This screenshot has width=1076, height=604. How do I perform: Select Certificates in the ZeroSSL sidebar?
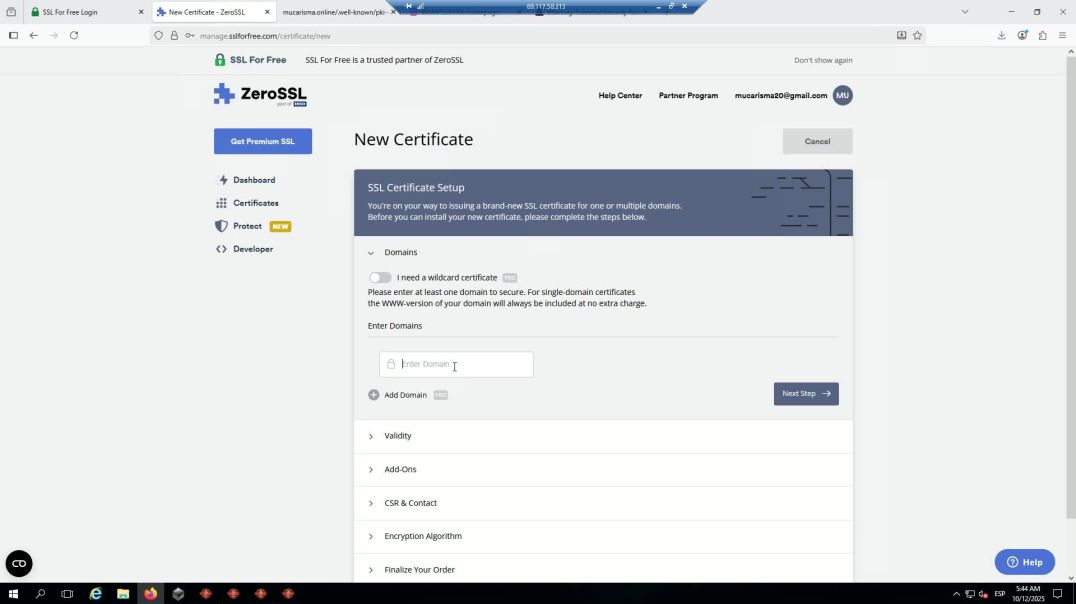[x=256, y=203]
